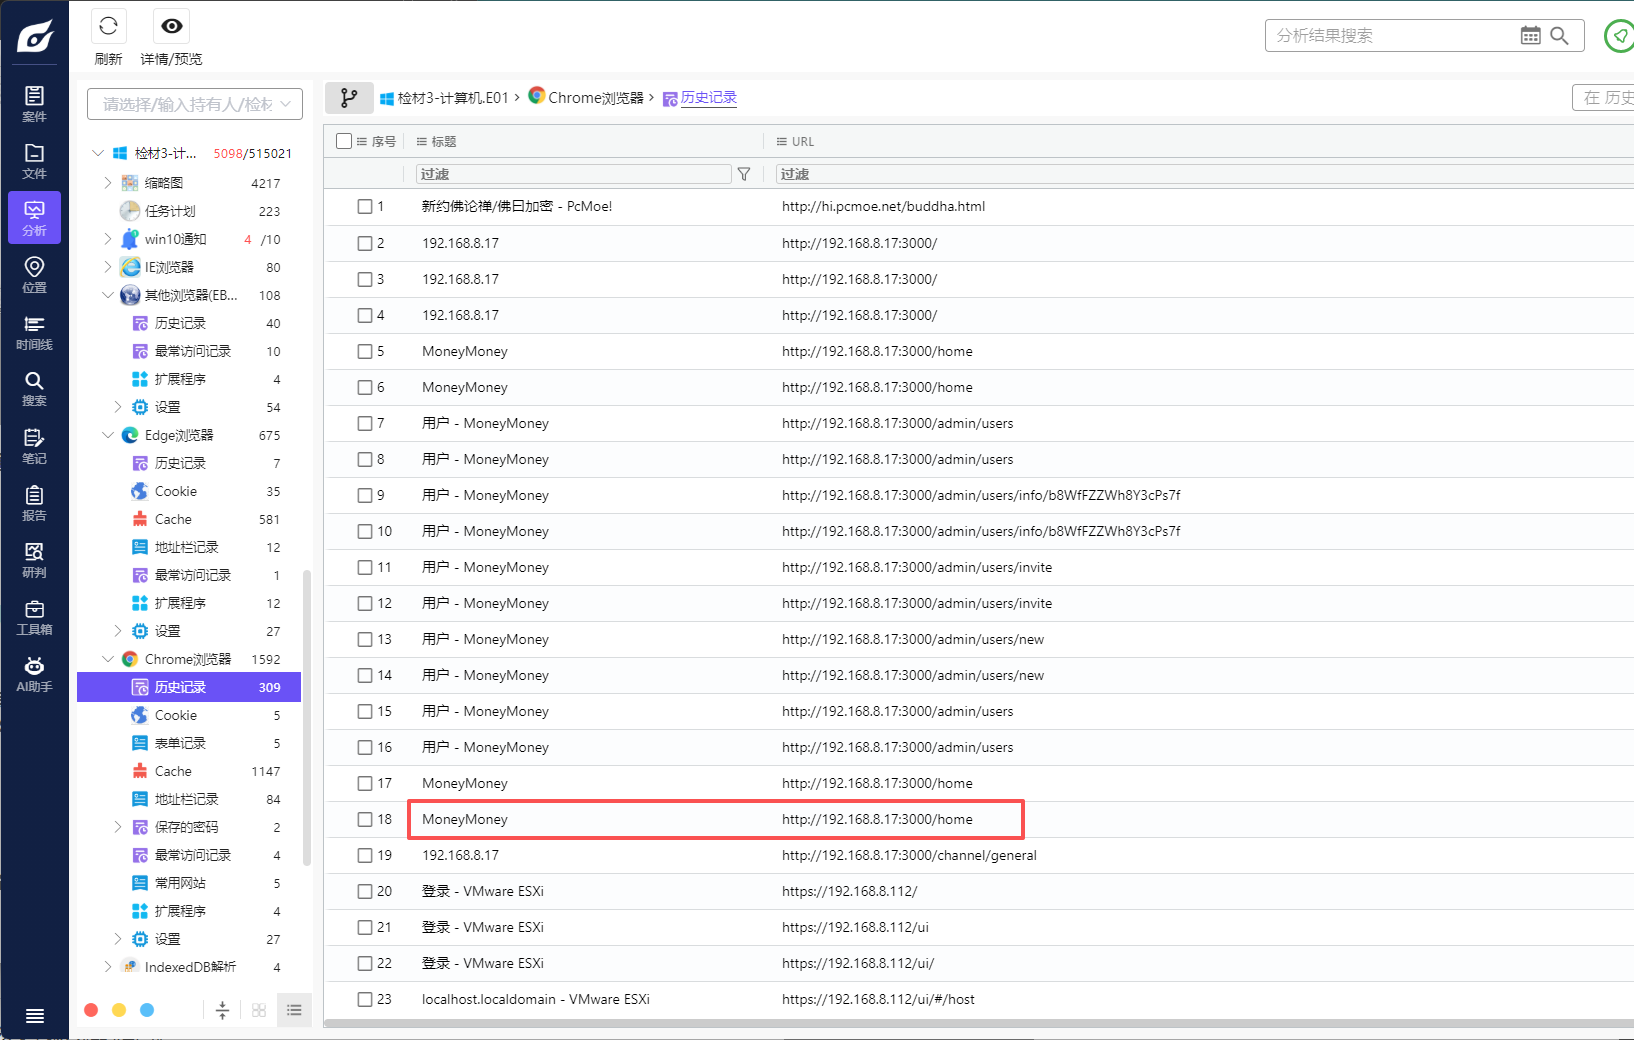Check the checkbox for row 9

click(x=365, y=495)
